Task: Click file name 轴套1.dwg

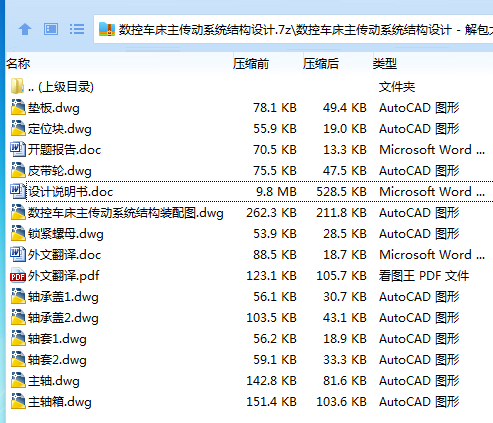Action: [x=57, y=339]
